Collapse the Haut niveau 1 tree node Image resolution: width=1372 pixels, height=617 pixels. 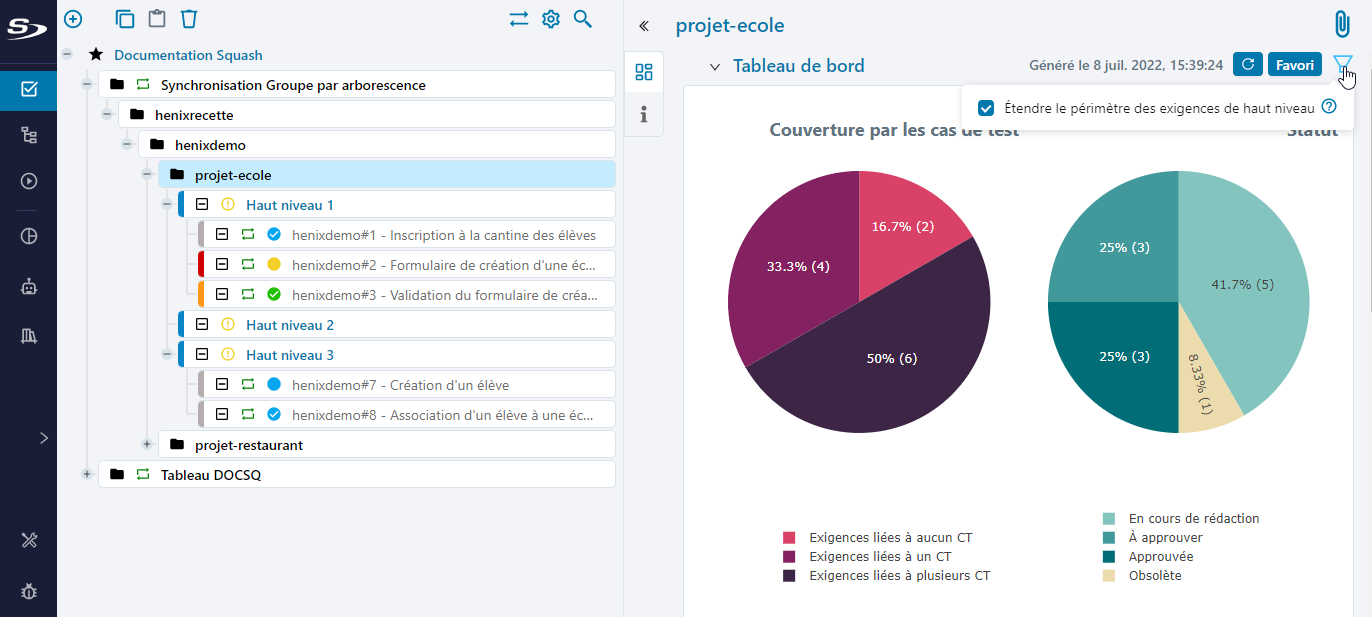(167, 205)
